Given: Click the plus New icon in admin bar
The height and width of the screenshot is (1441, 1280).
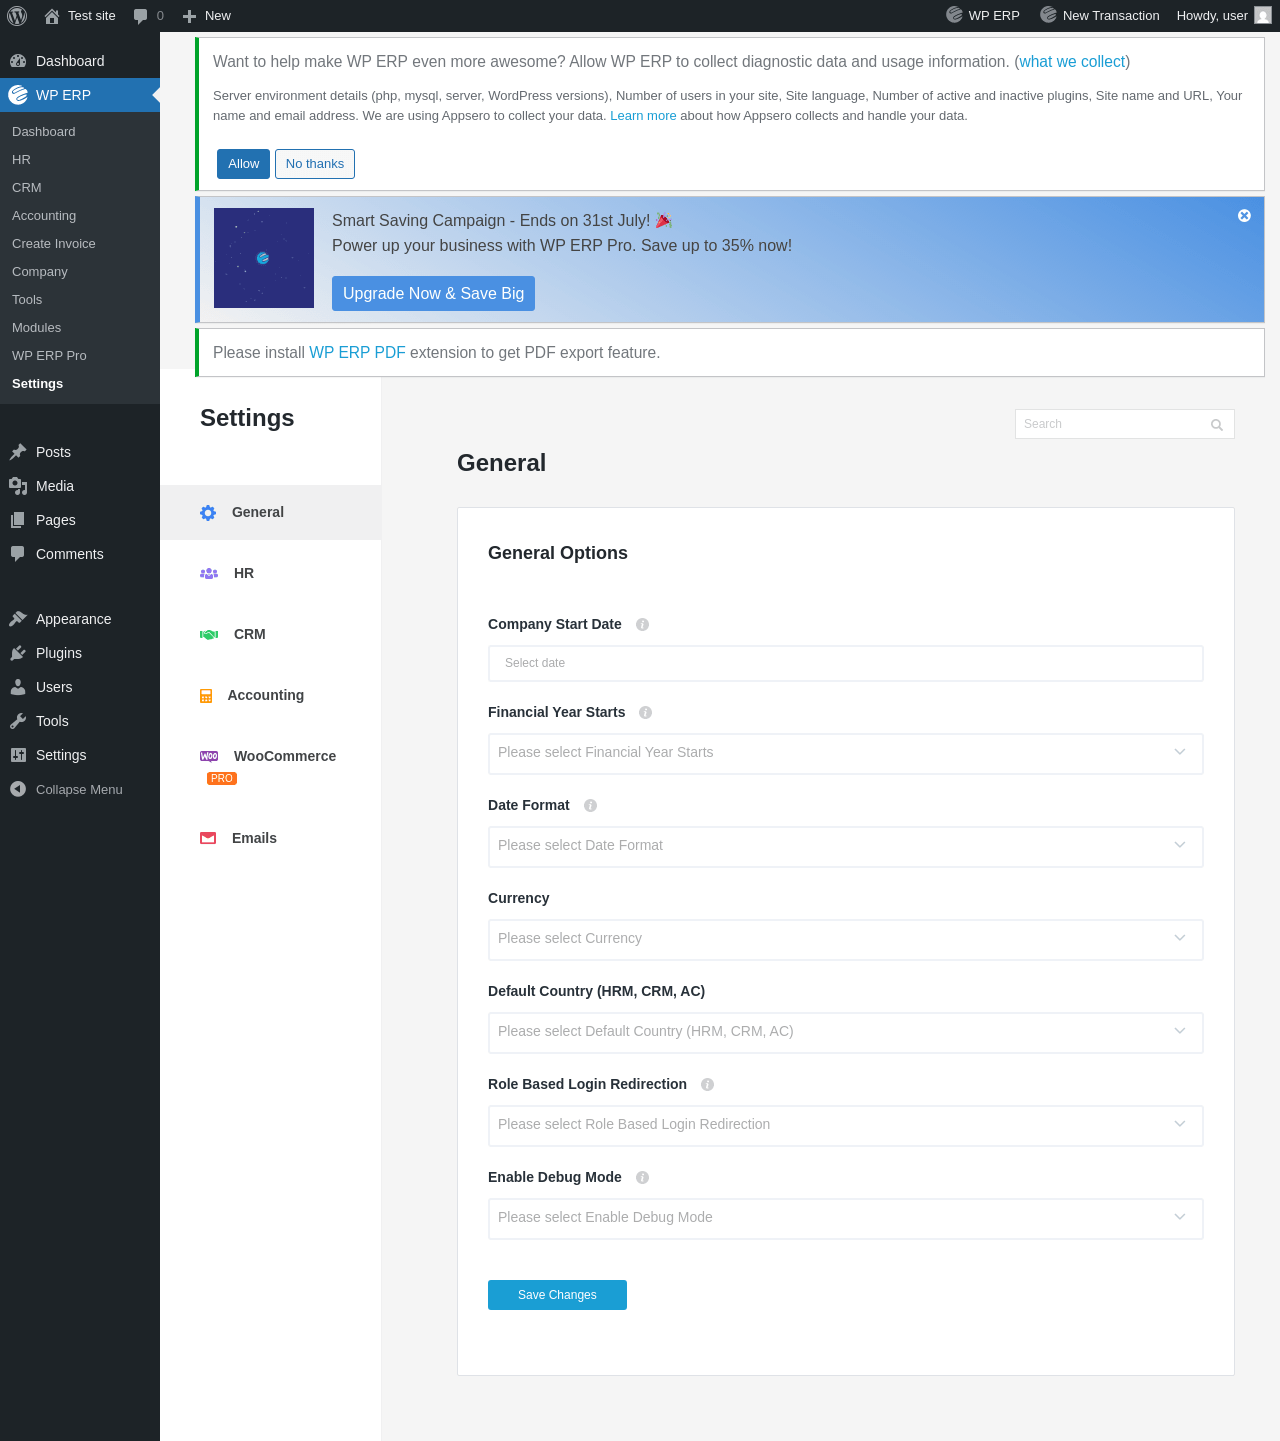Looking at the screenshot, I should pos(189,16).
